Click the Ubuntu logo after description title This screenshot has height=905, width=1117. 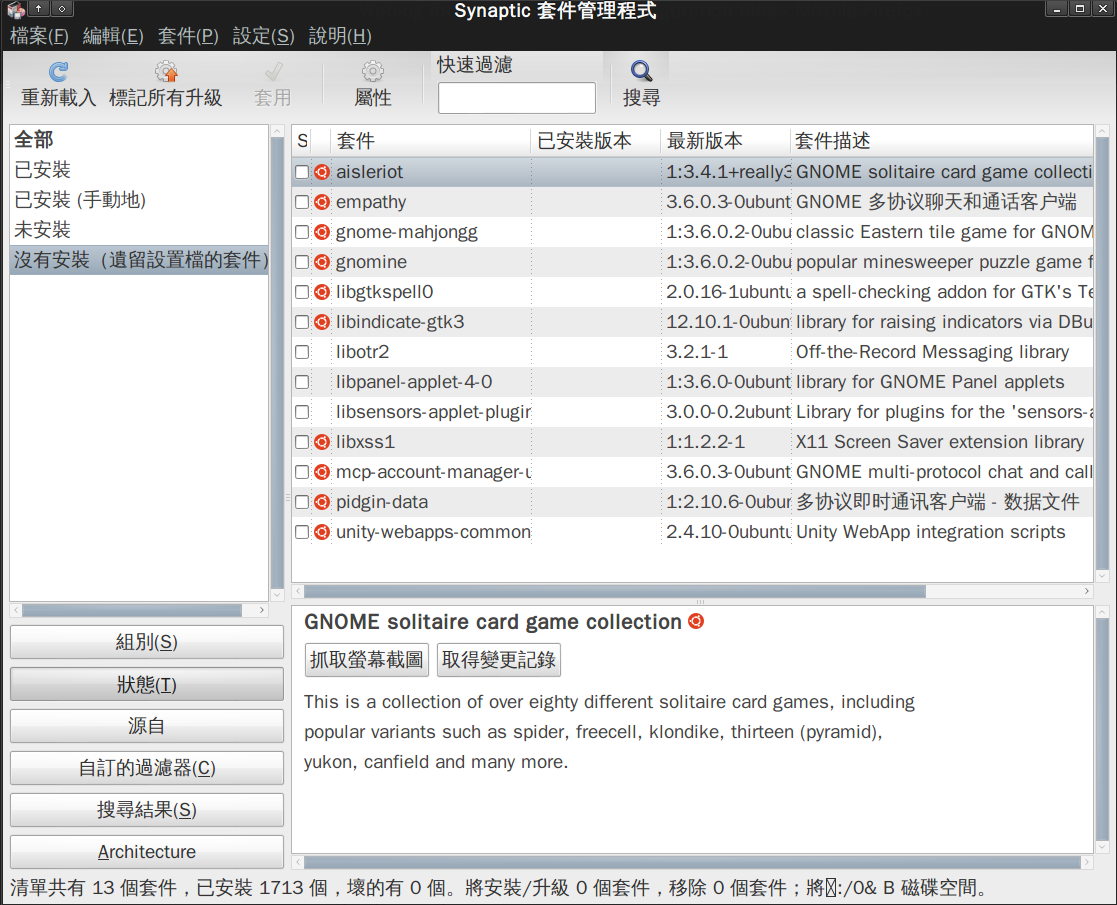696,621
